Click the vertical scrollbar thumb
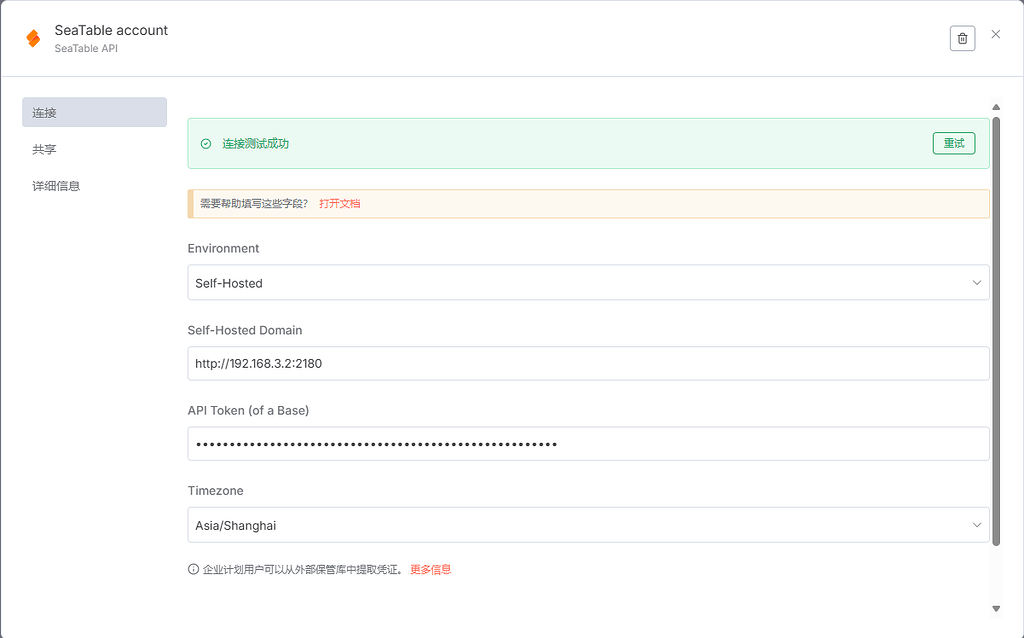The image size is (1024, 638). [x=996, y=331]
